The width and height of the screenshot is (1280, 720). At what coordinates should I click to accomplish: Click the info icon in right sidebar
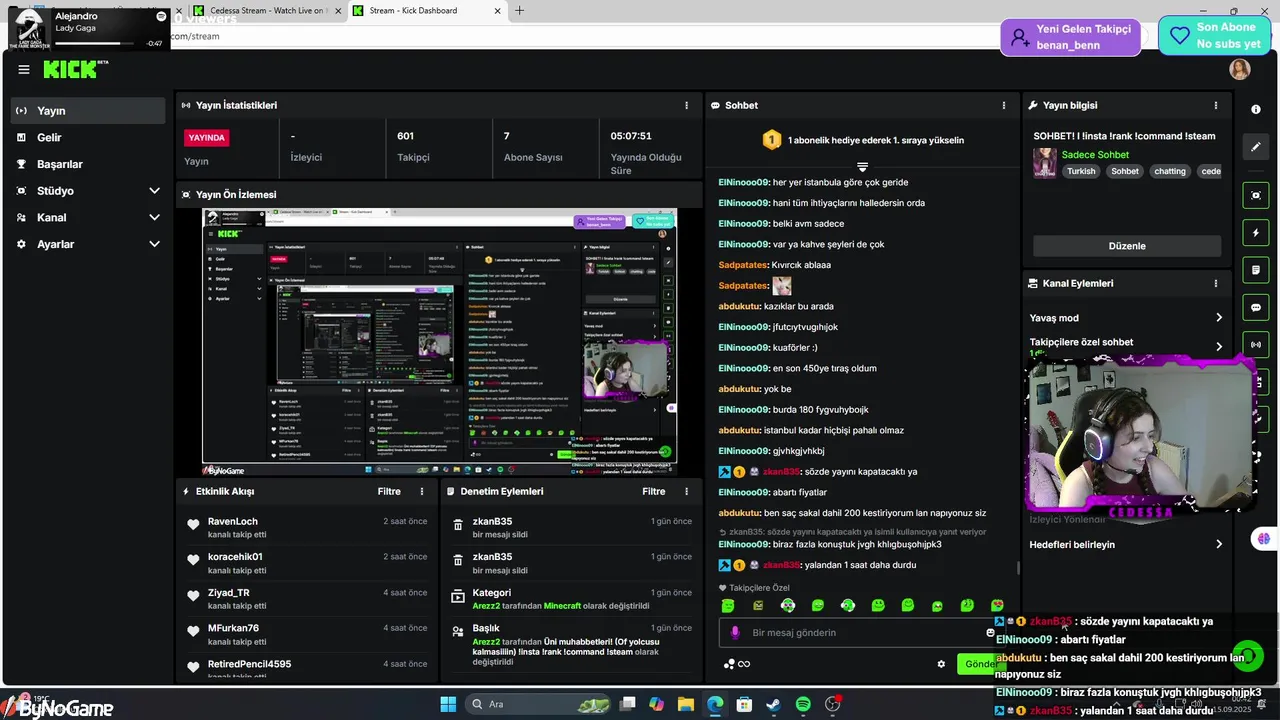[x=1256, y=109]
